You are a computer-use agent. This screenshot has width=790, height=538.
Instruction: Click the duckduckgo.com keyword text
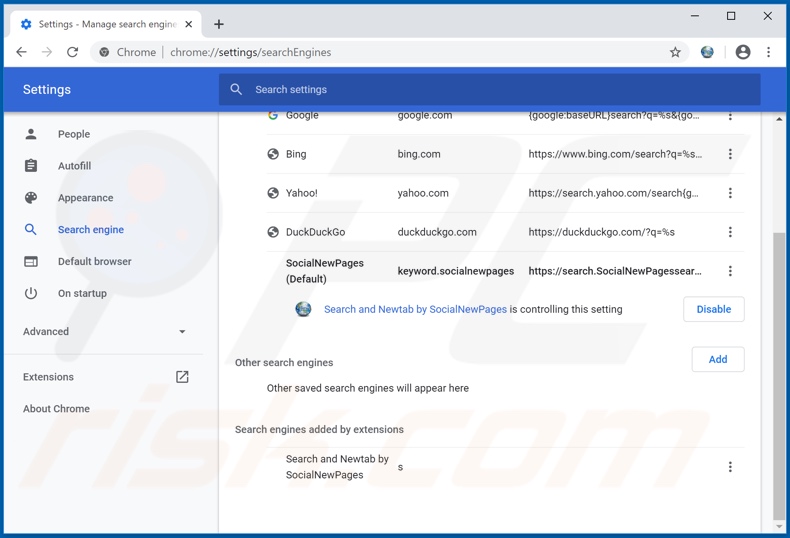(x=437, y=232)
